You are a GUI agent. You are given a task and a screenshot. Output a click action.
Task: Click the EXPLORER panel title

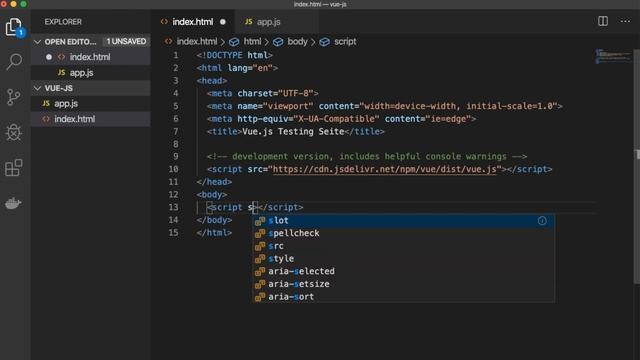click(63, 22)
